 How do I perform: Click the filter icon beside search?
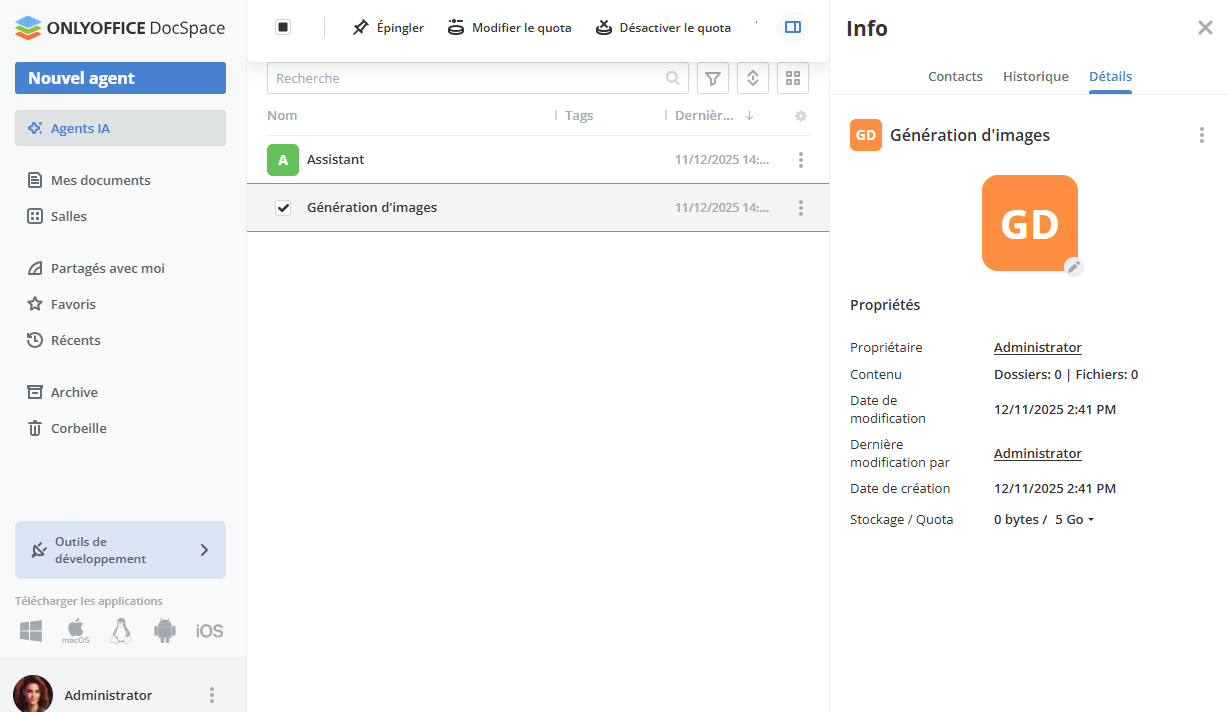click(712, 78)
